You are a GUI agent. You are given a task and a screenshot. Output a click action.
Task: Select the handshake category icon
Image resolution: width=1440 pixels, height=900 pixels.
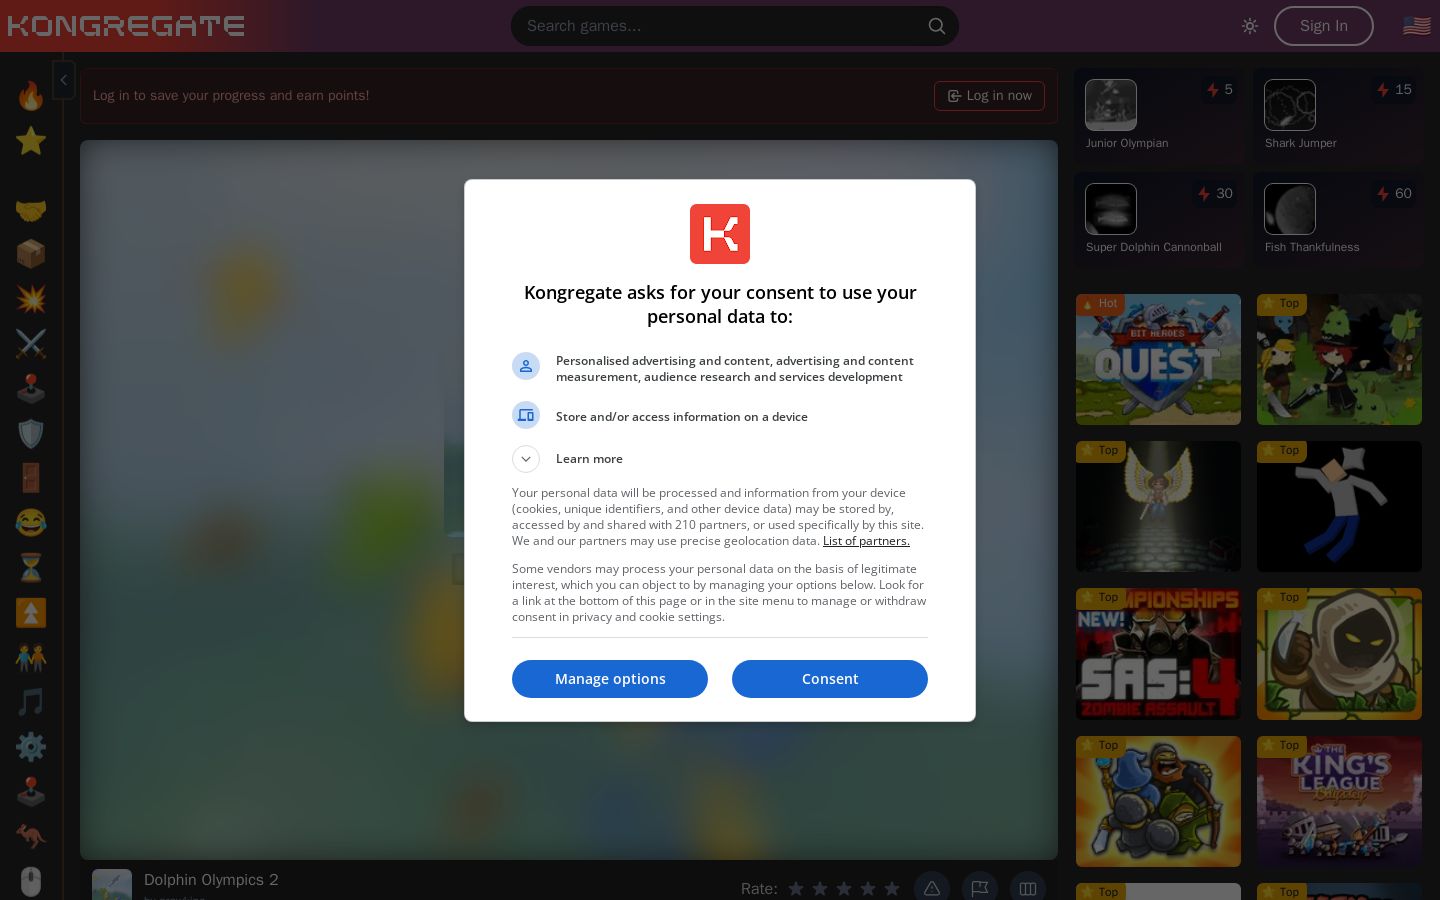[x=31, y=210]
